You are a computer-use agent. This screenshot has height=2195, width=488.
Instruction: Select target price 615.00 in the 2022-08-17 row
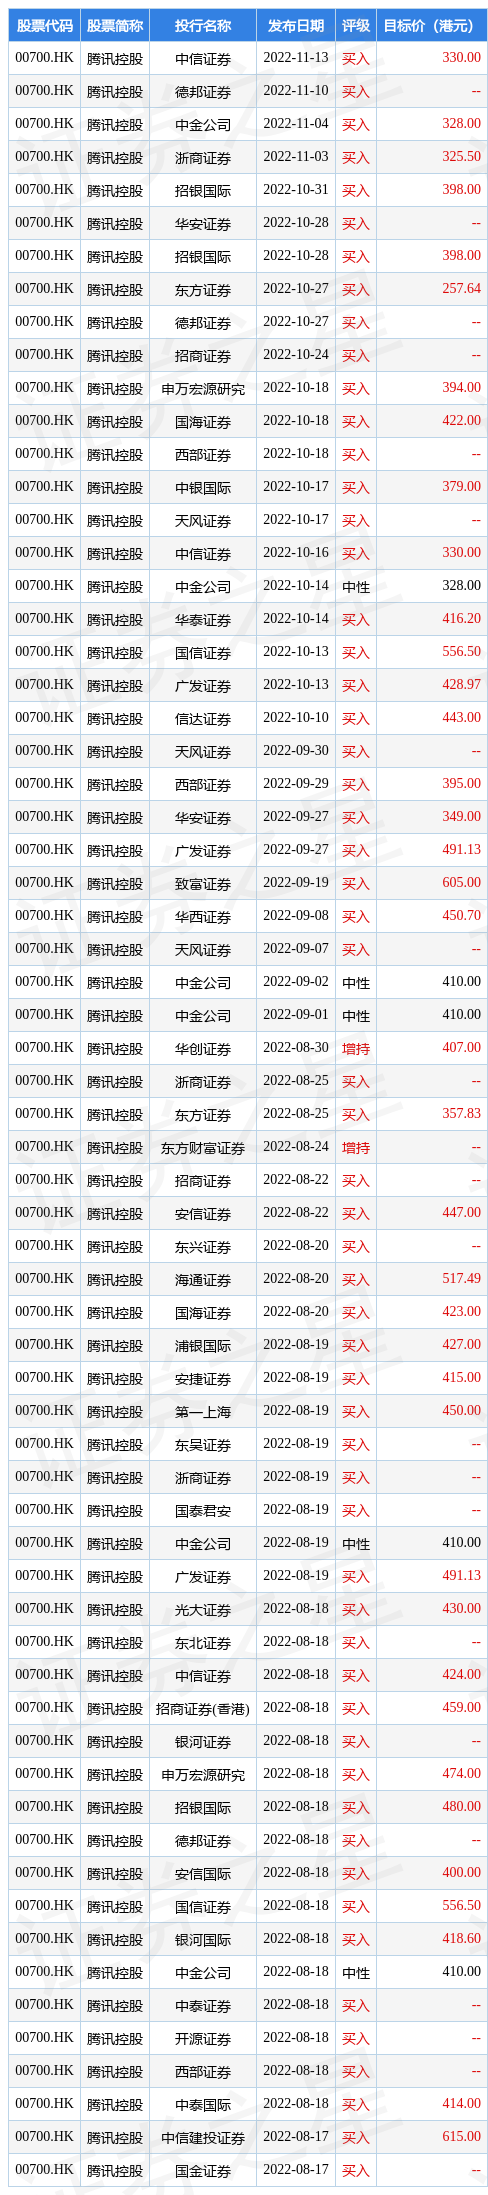click(x=462, y=2137)
